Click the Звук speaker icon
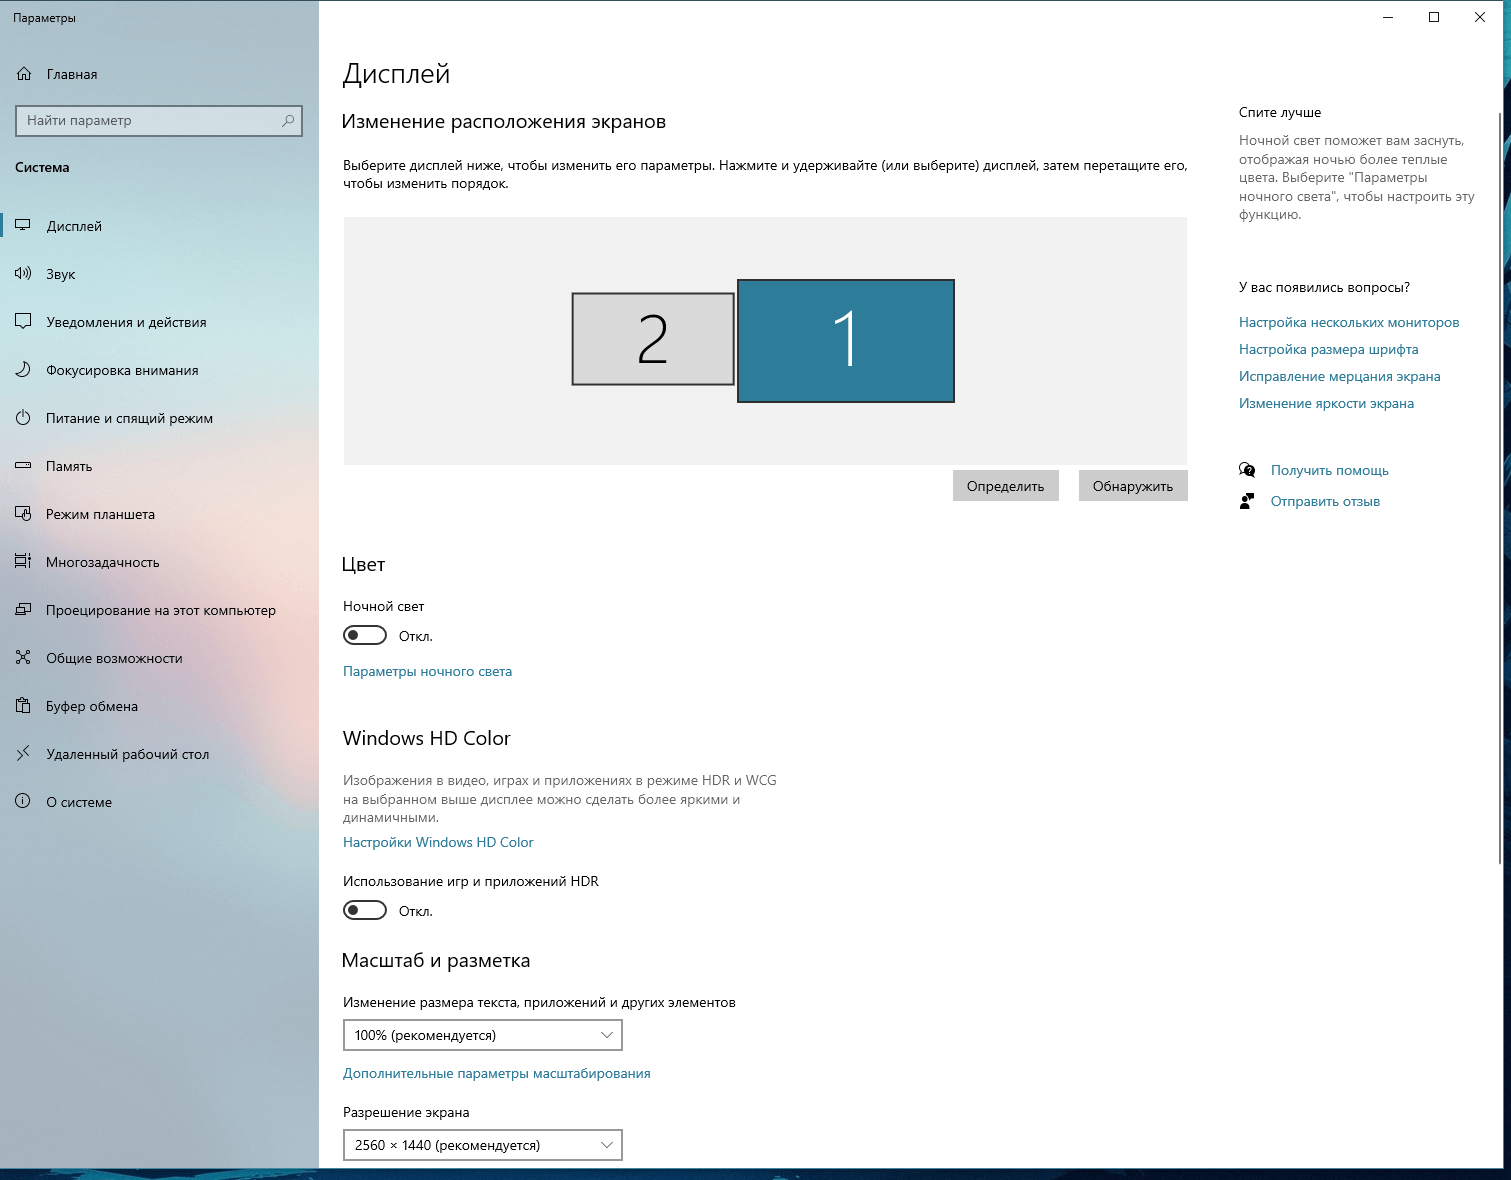The image size is (1511, 1180). click(23, 274)
